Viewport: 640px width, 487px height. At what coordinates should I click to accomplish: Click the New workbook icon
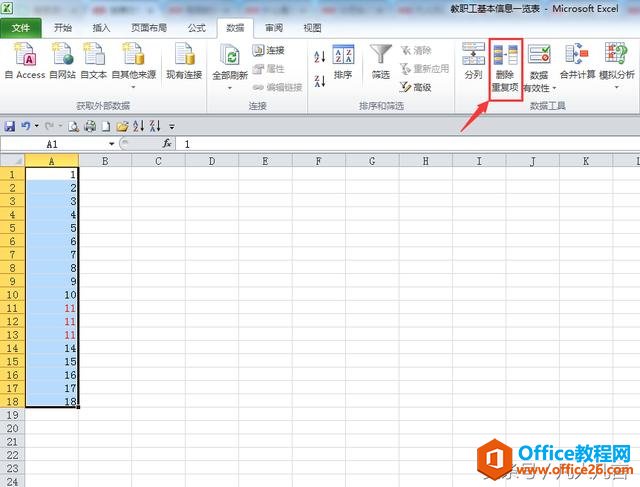[x=106, y=127]
